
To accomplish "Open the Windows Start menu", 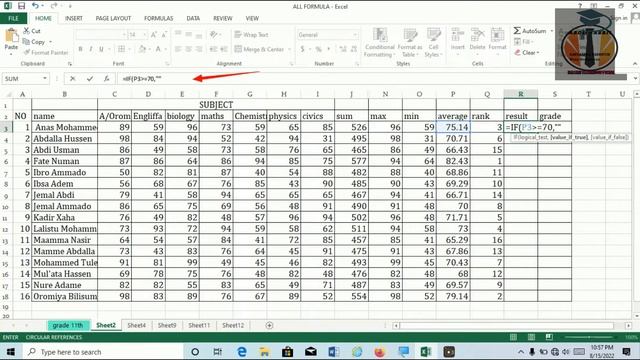I will (x=10, y=351).
